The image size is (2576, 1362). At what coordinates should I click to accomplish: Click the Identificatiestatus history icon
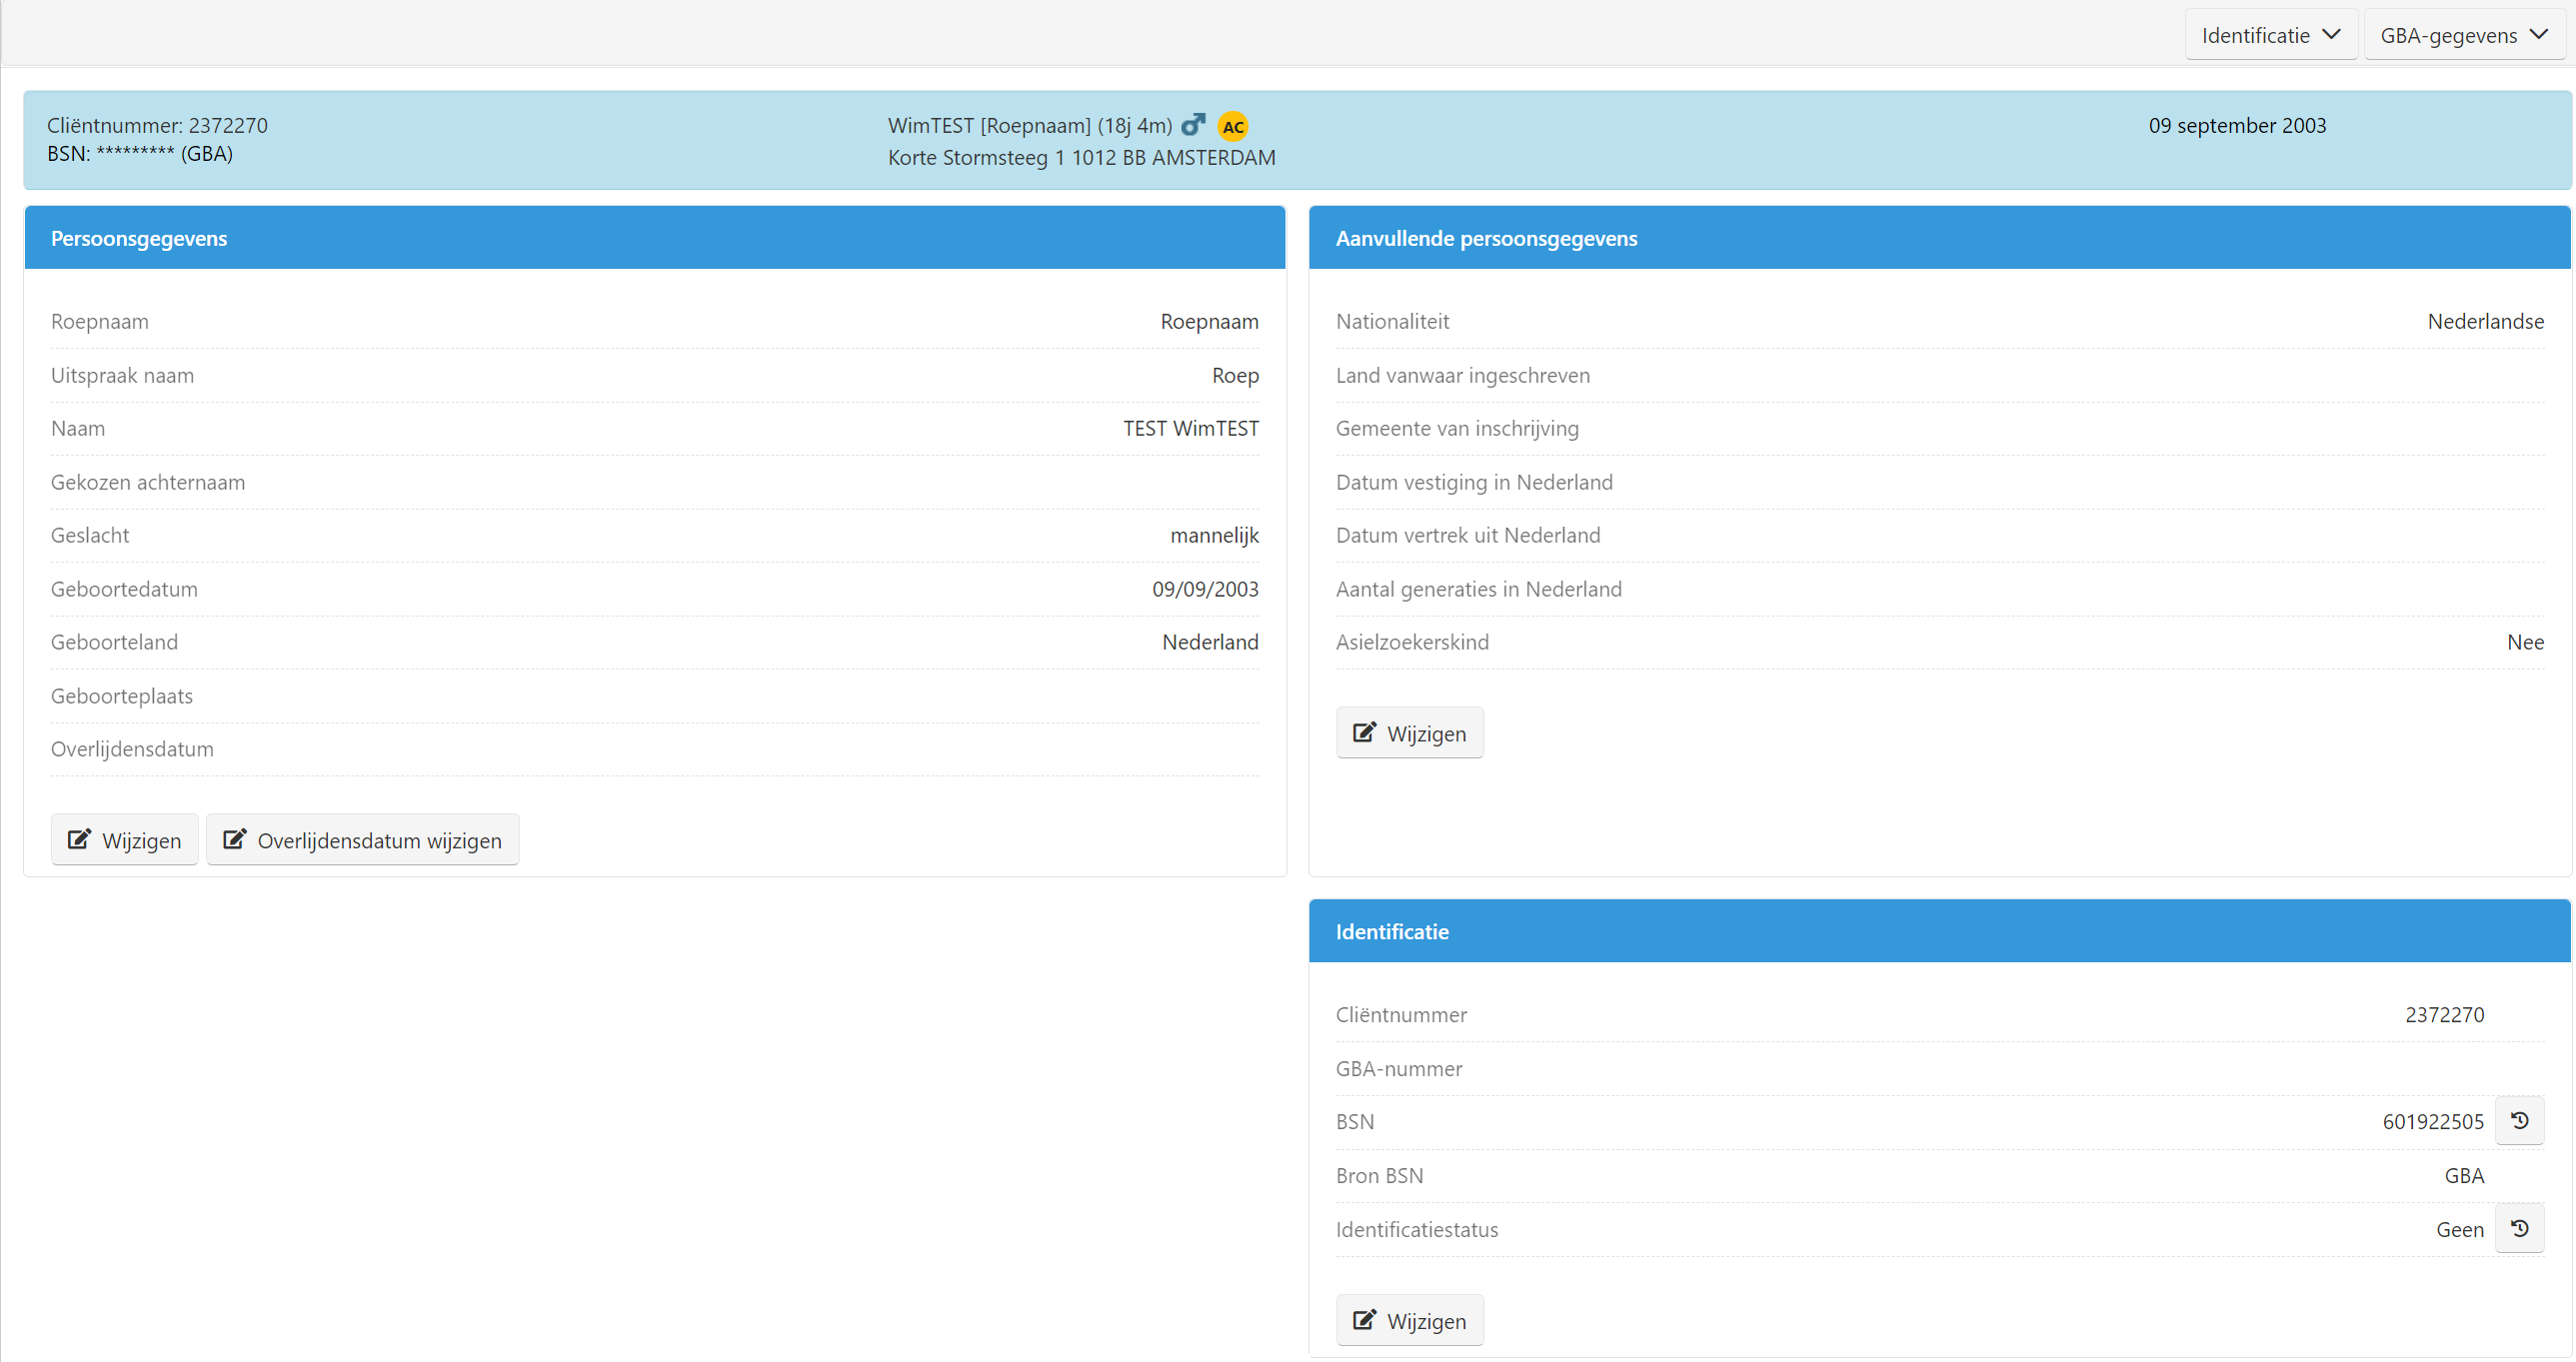point(2519,1228)
